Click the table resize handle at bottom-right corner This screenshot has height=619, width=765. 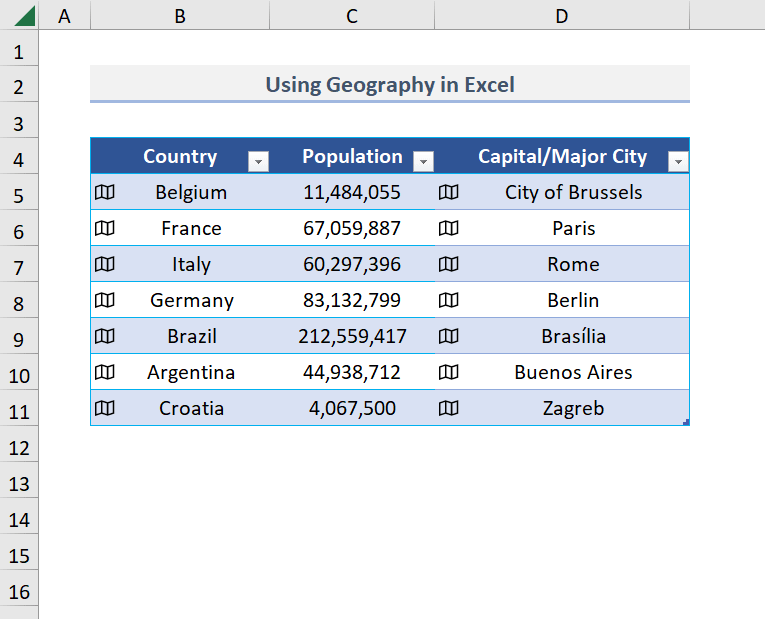(686, 423)
